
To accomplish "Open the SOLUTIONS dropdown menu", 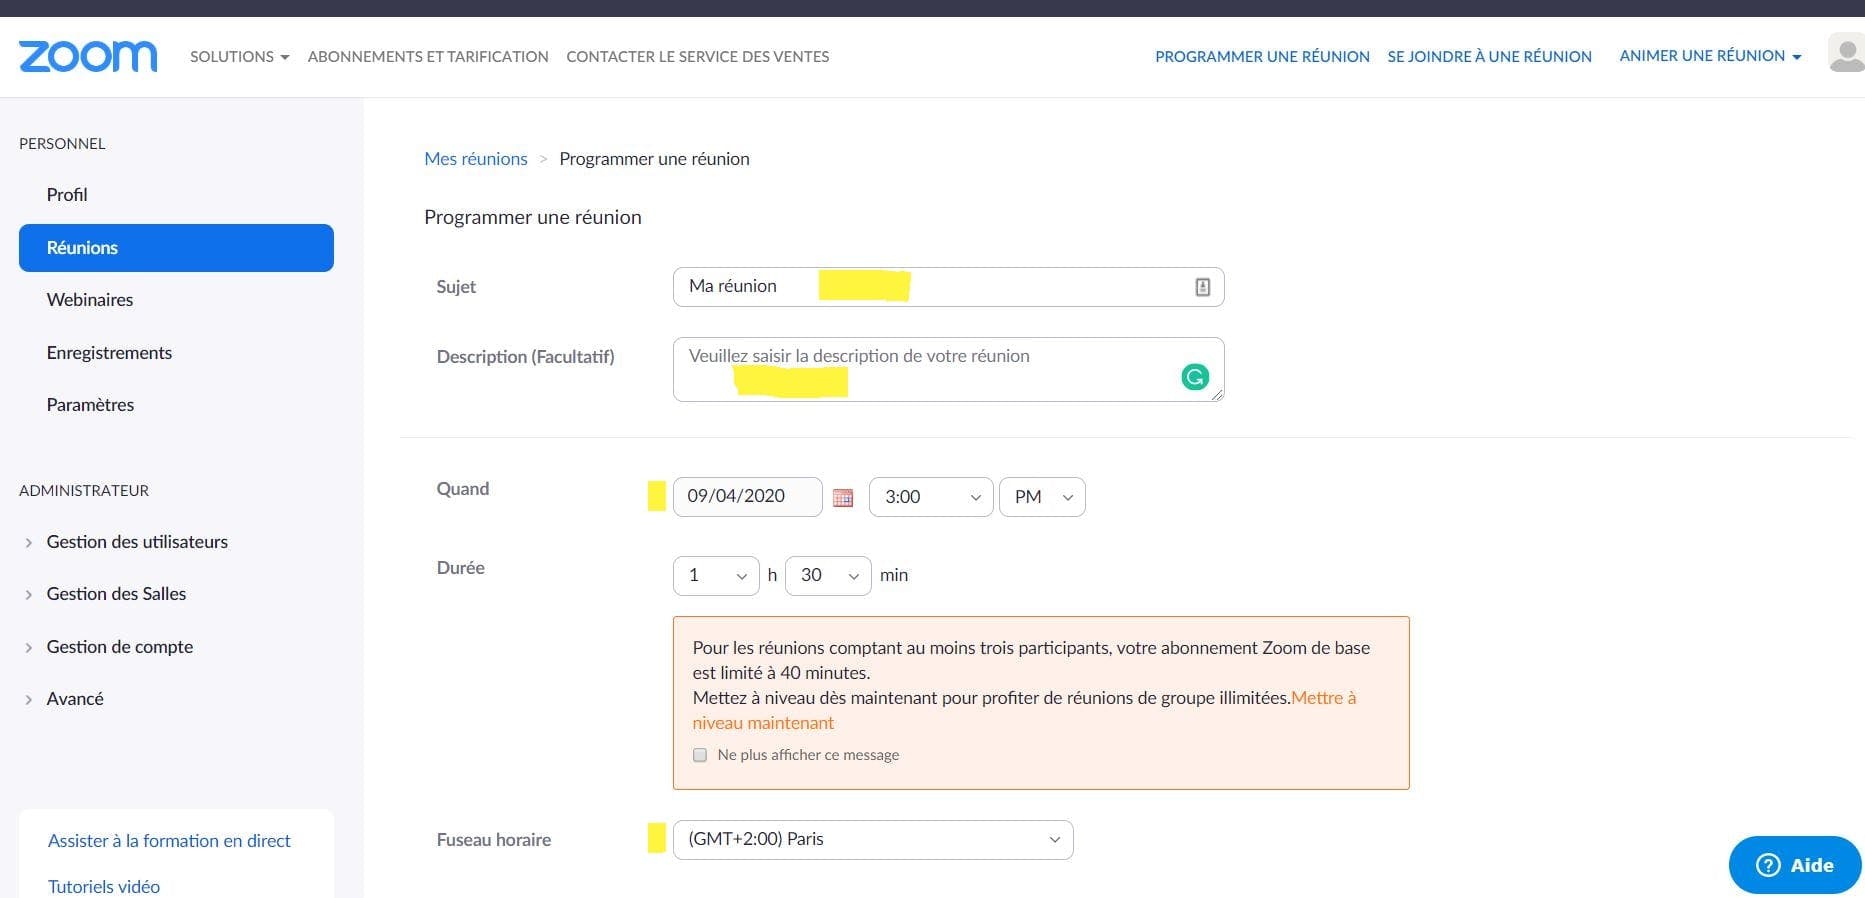I will pyautogui.click(x=239, y=57).
